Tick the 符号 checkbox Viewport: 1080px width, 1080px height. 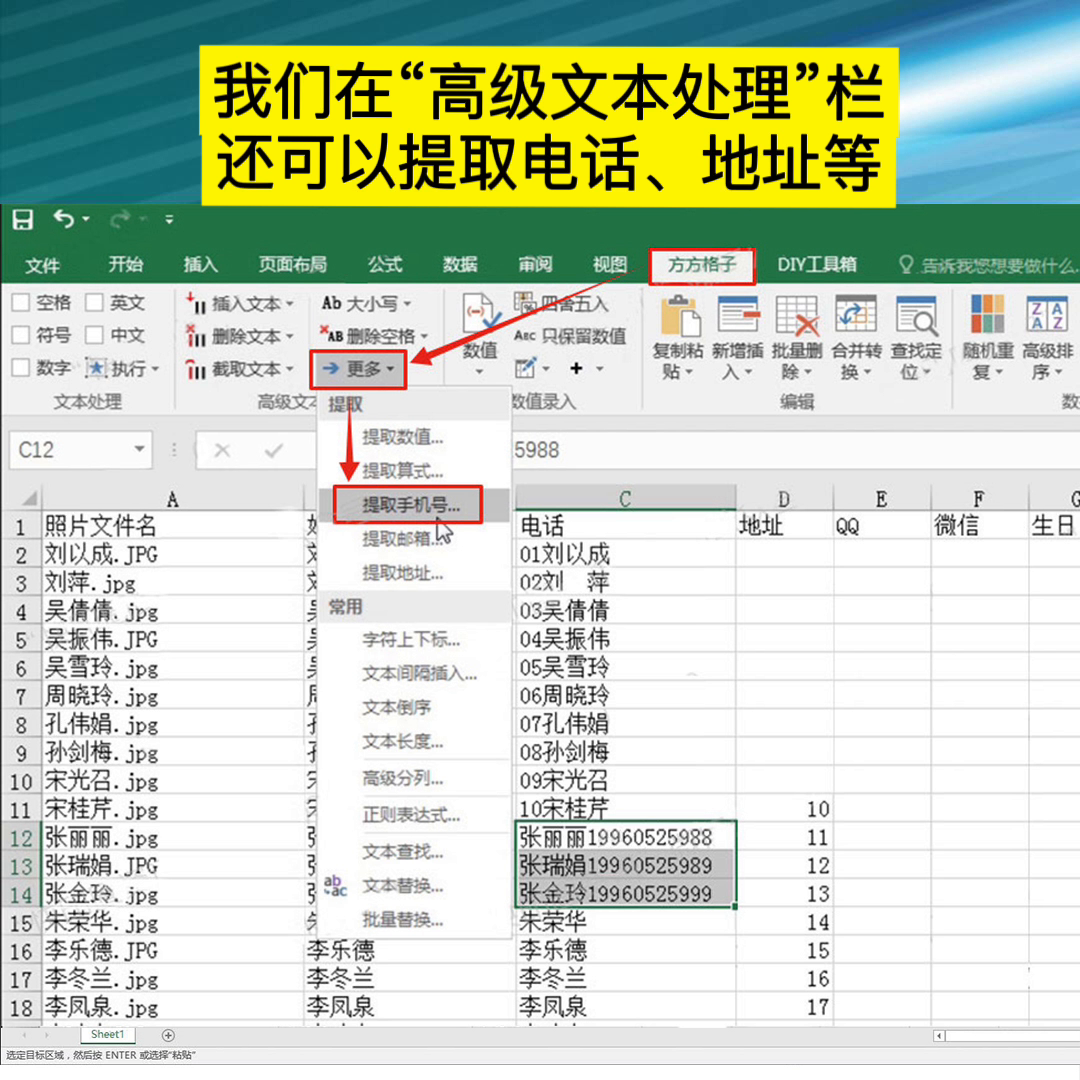[x=21, y=335]
